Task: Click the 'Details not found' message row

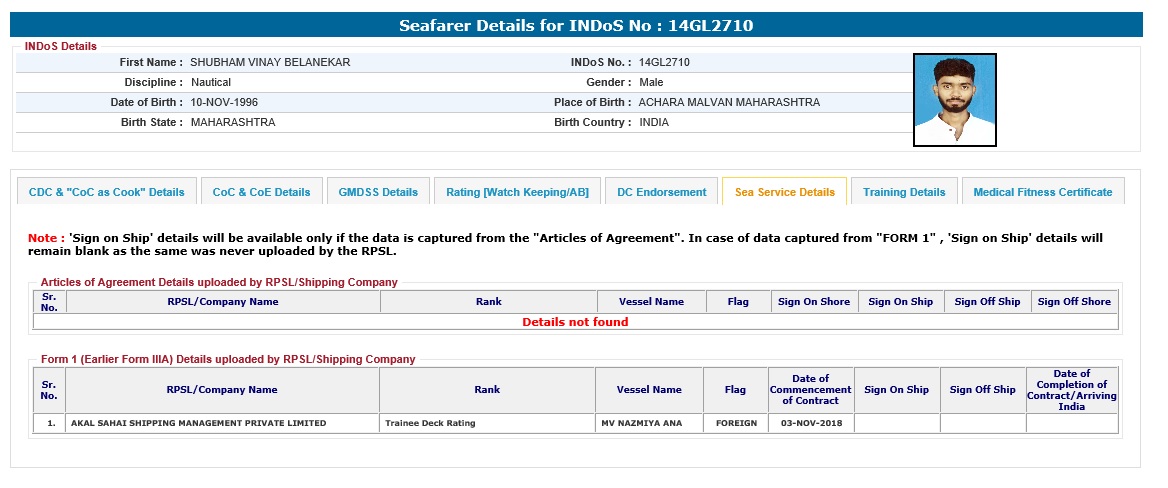Action: (x=575, y=322)
